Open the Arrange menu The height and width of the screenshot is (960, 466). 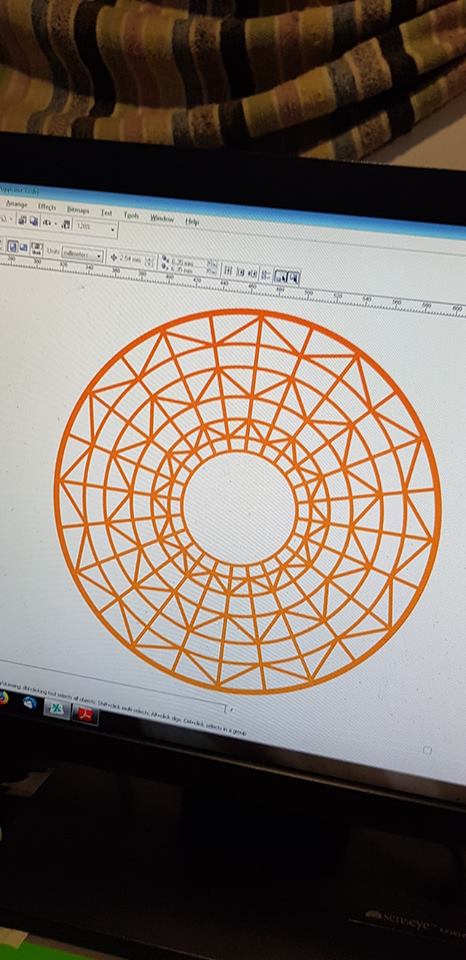[17, 203]
